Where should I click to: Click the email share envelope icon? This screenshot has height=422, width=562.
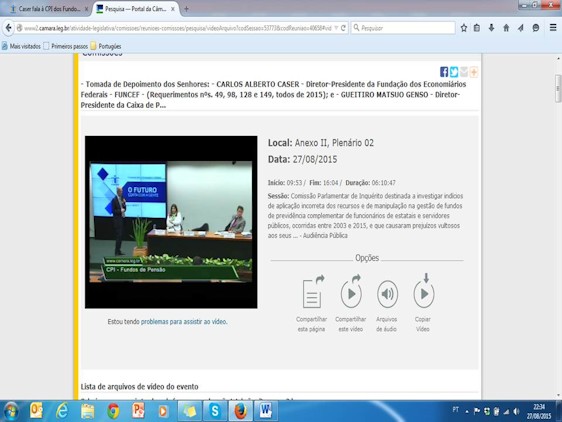tap(464, 72)
